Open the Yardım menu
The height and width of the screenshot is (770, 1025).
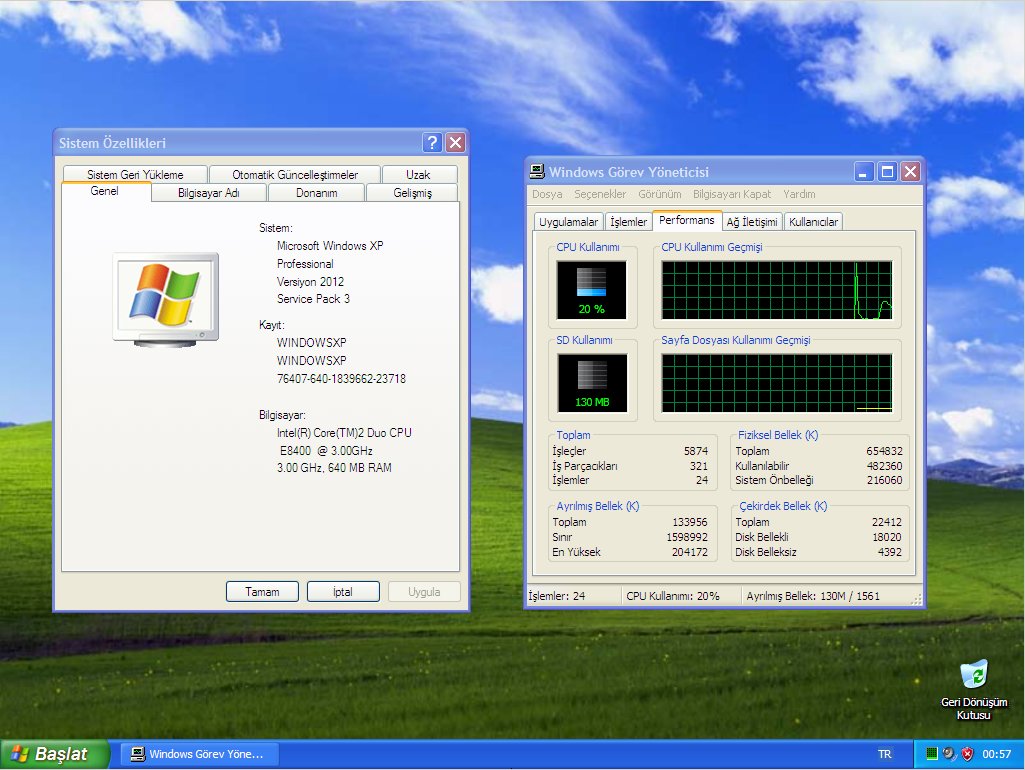coord(799,194)
